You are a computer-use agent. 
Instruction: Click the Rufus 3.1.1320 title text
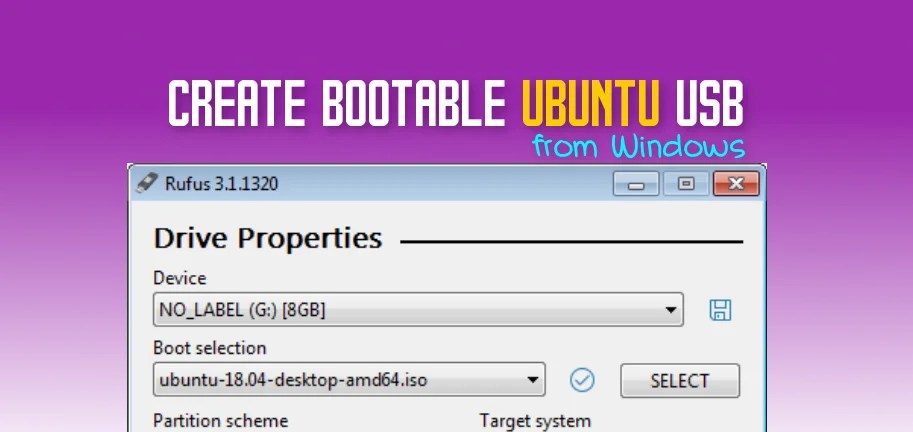tap(221, 184)
